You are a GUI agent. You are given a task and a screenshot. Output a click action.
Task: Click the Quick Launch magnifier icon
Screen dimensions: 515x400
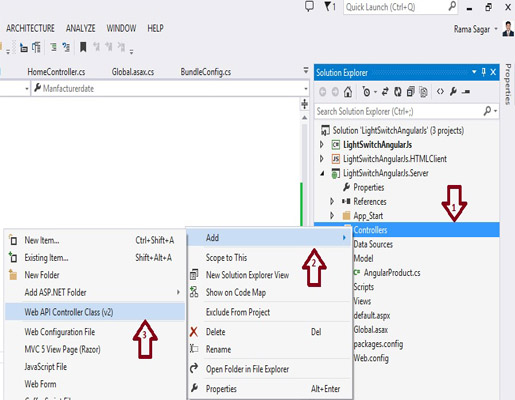pos(452,6)
